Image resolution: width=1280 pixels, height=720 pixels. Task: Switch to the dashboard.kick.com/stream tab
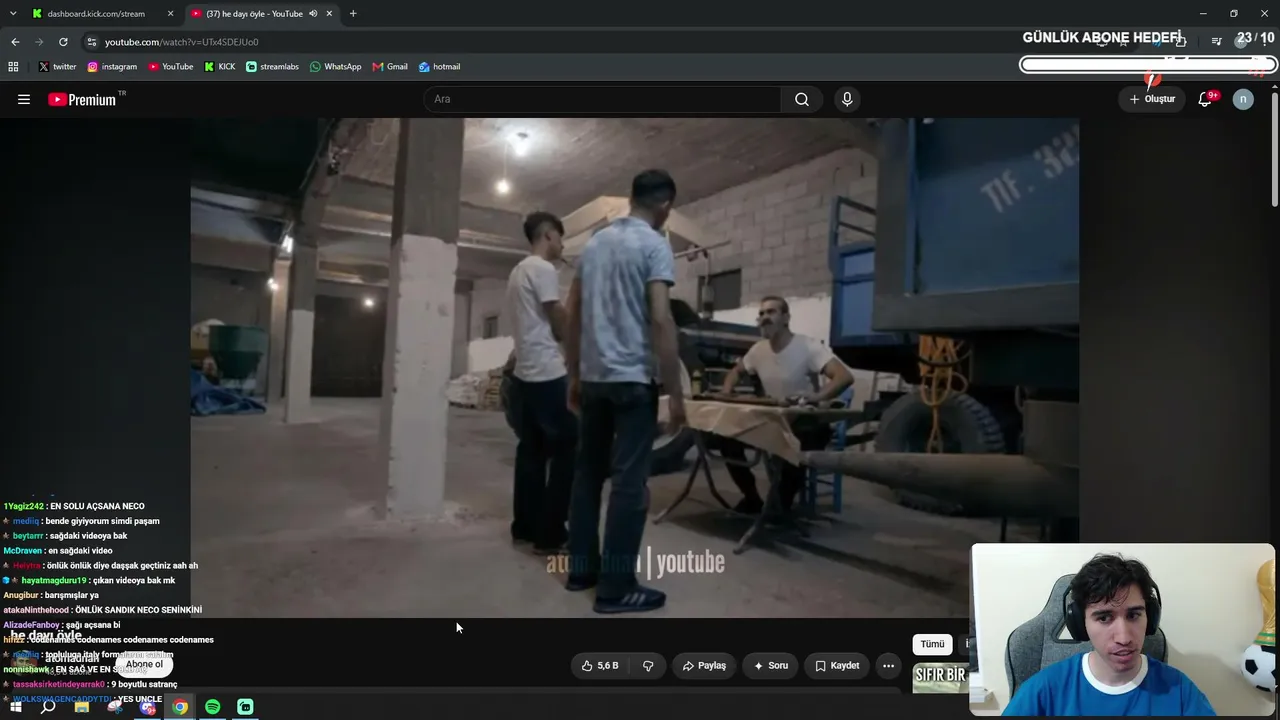[95, 14]
